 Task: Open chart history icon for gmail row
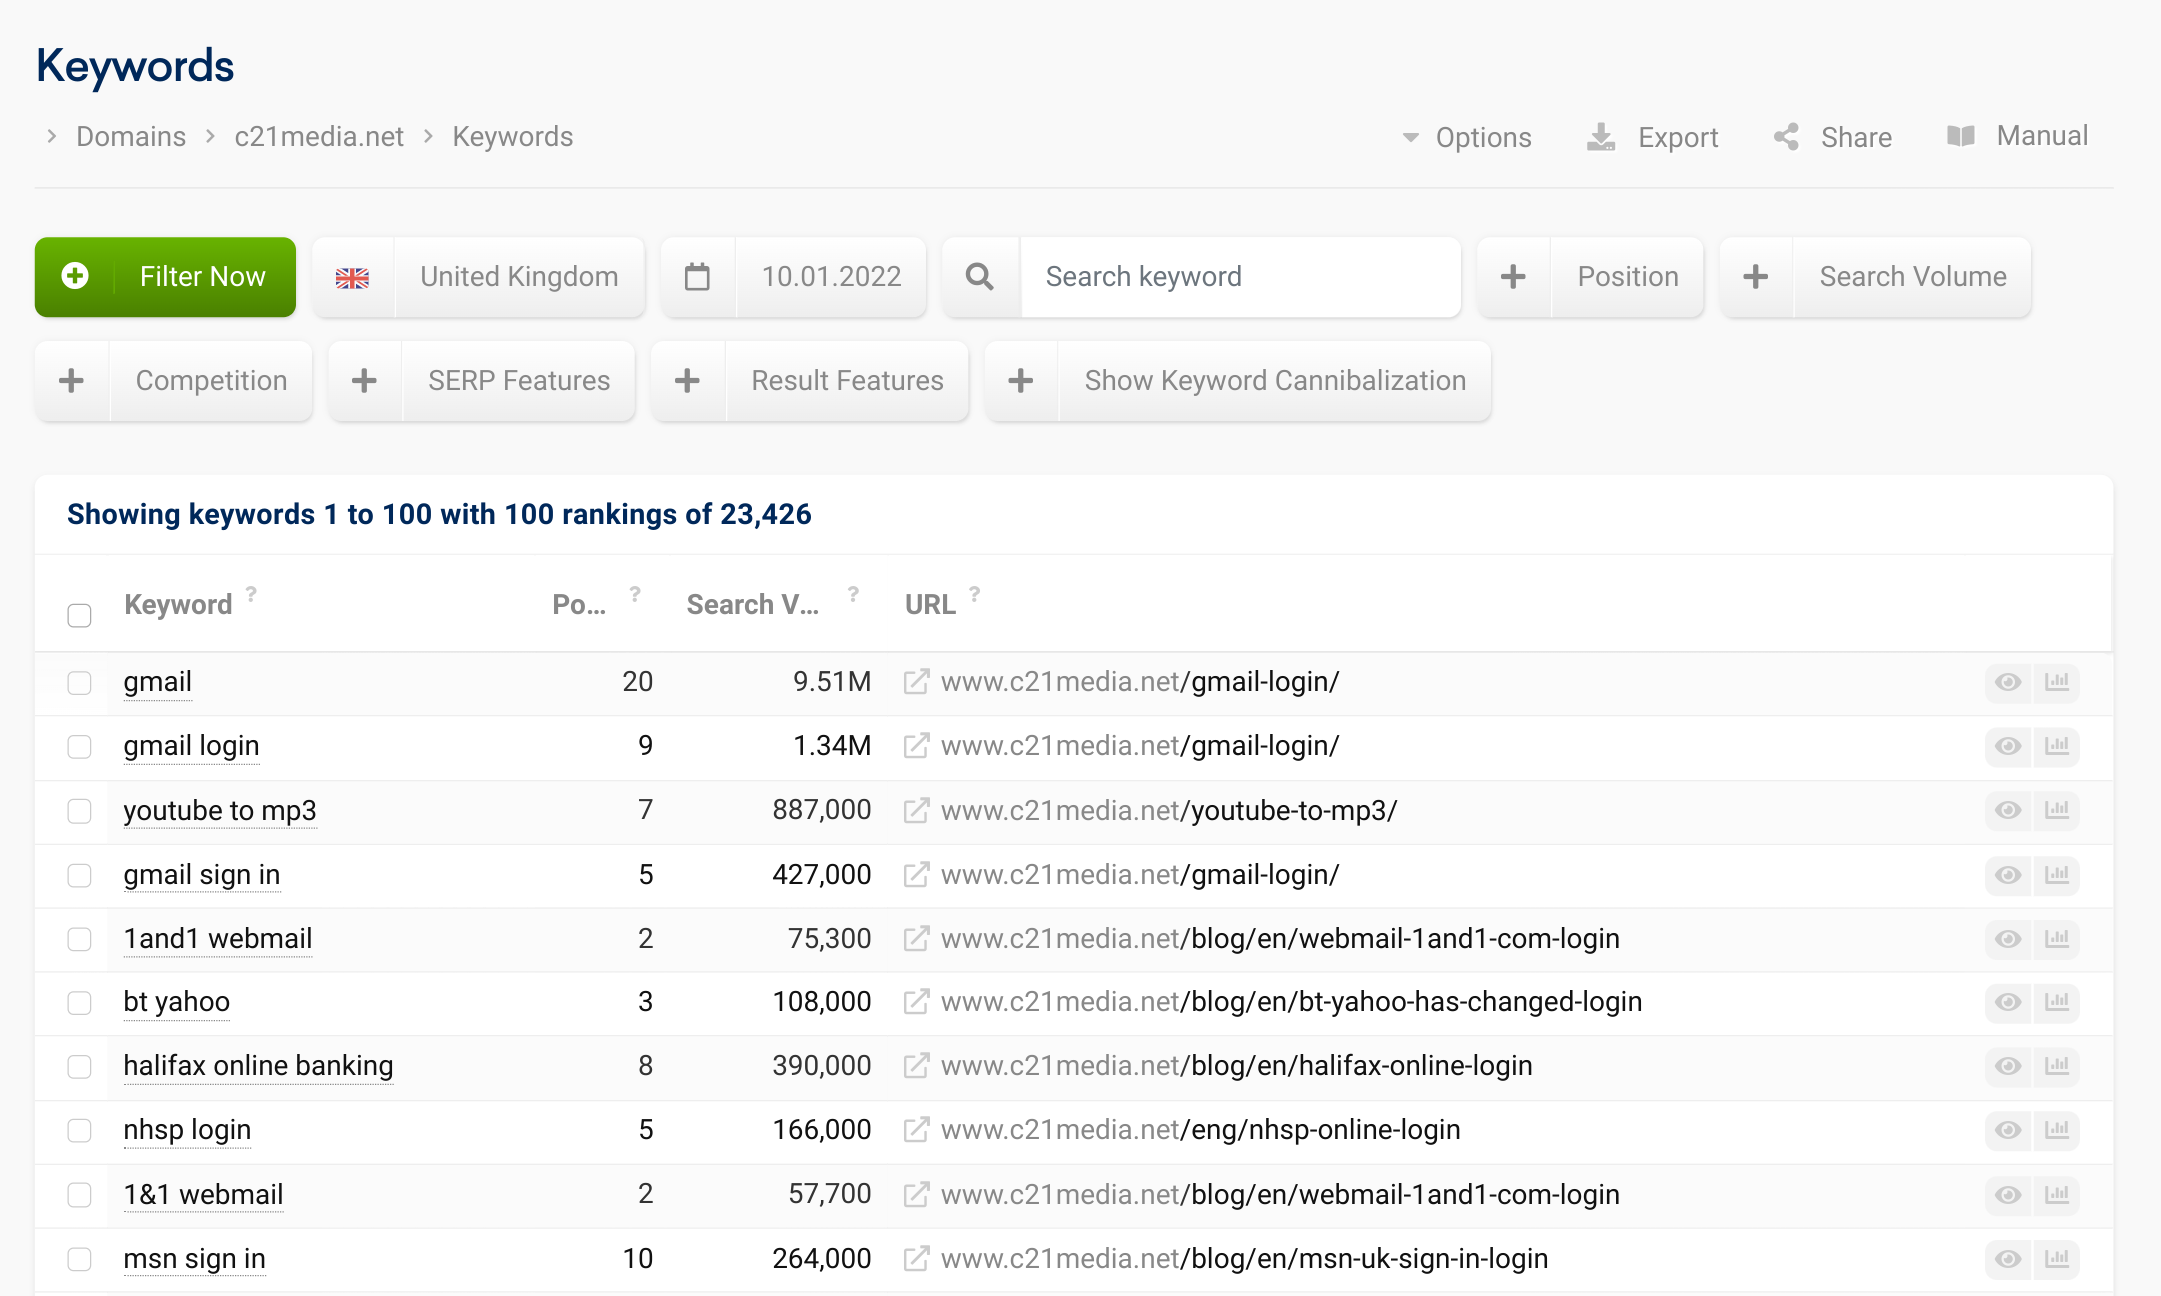2057,682
